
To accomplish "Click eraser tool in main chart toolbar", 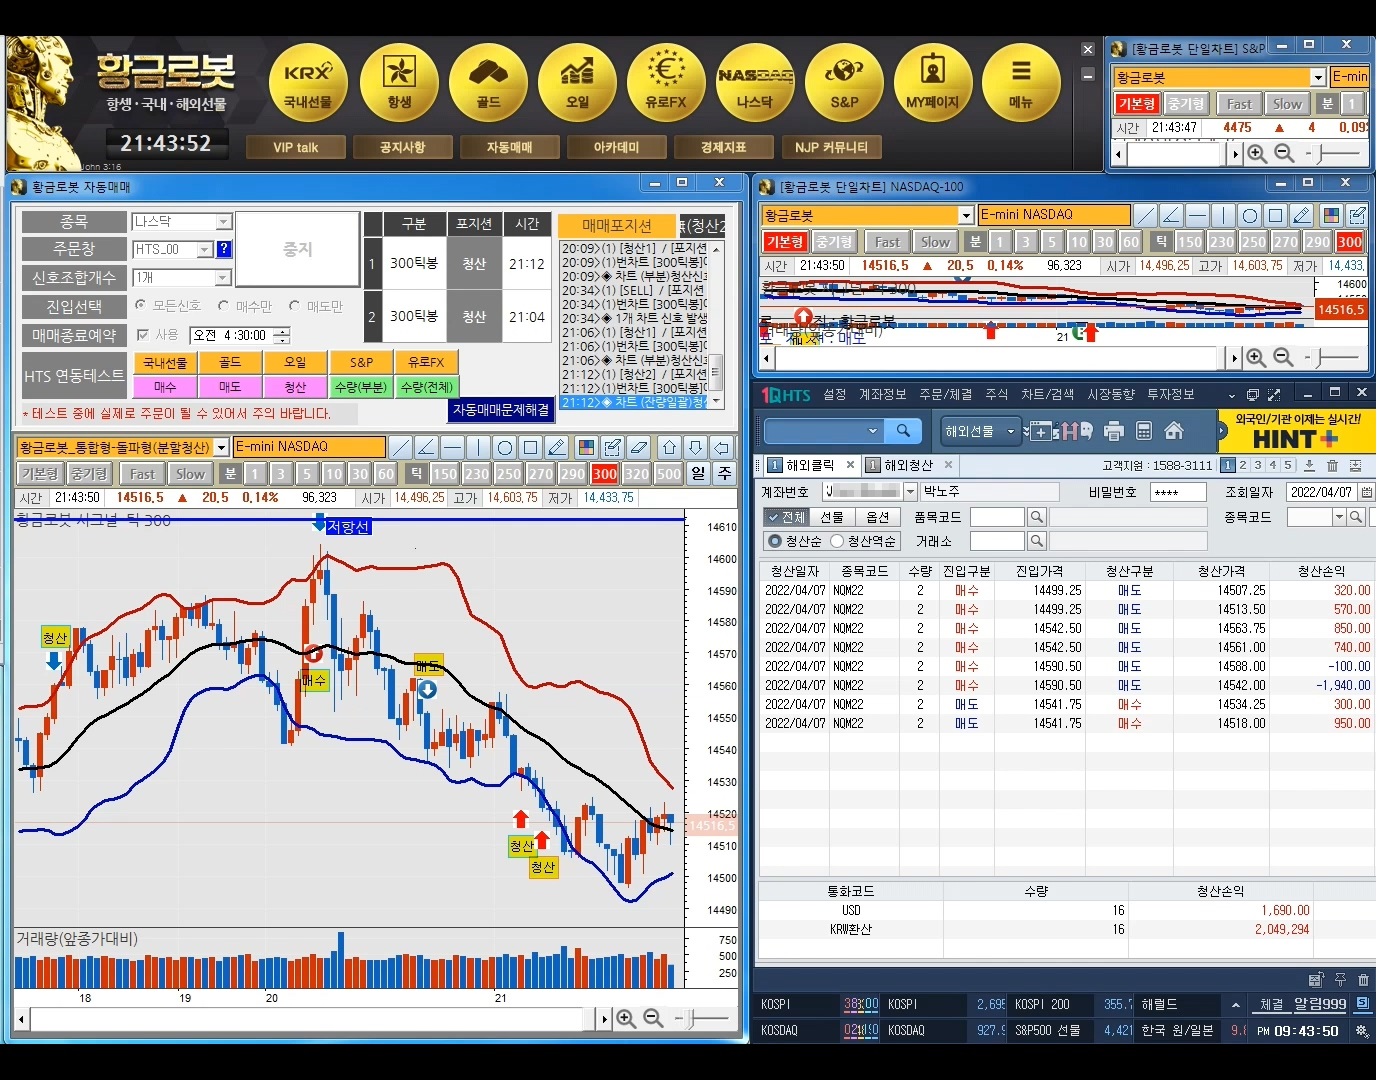I will 639,447.
